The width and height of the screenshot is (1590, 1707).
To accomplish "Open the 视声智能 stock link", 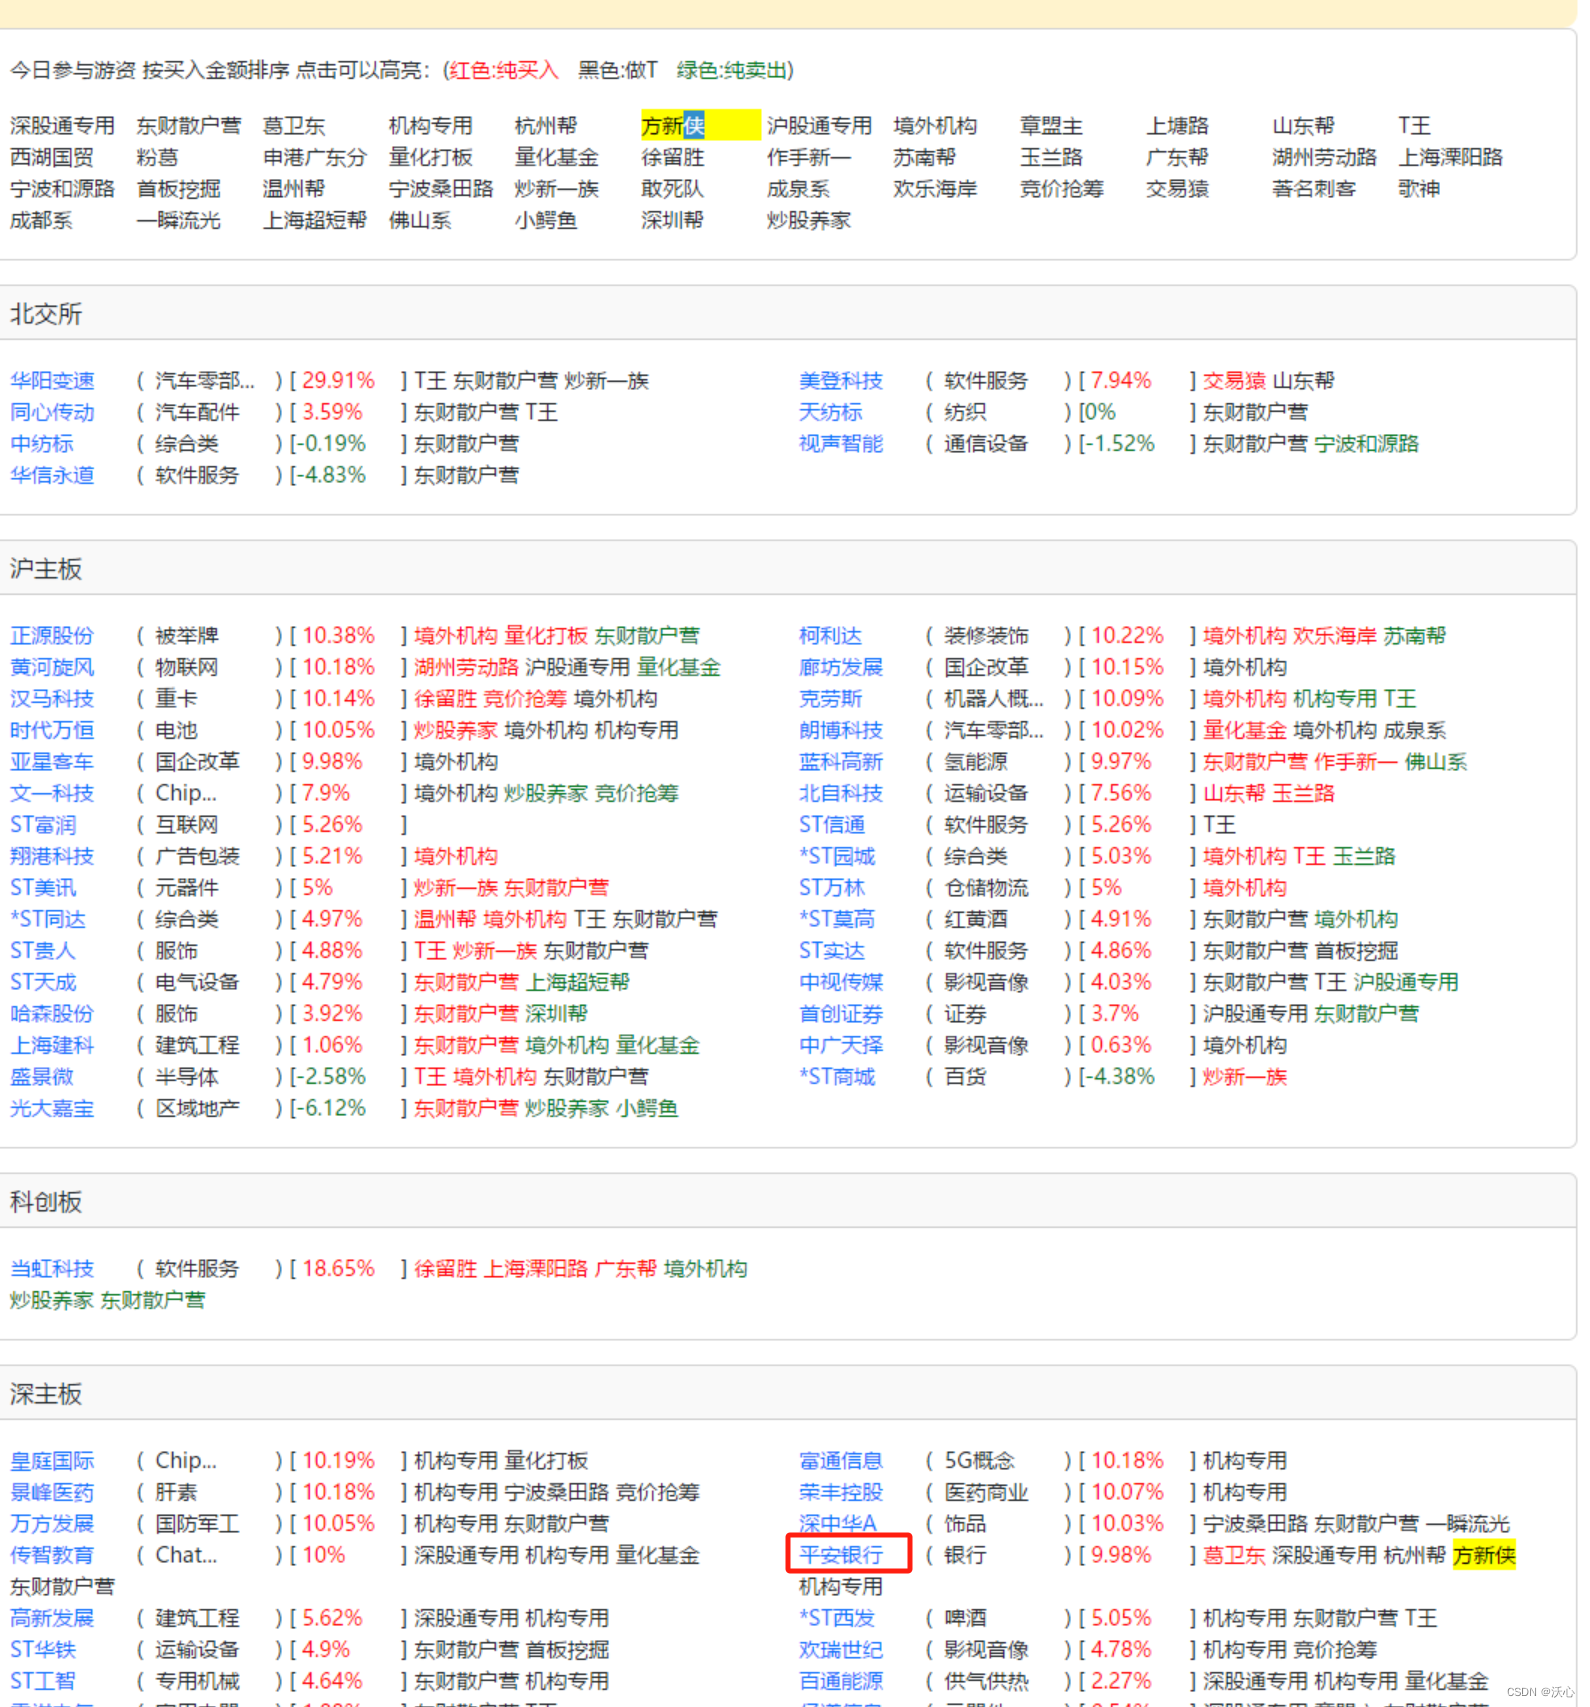I will (841, 444).
